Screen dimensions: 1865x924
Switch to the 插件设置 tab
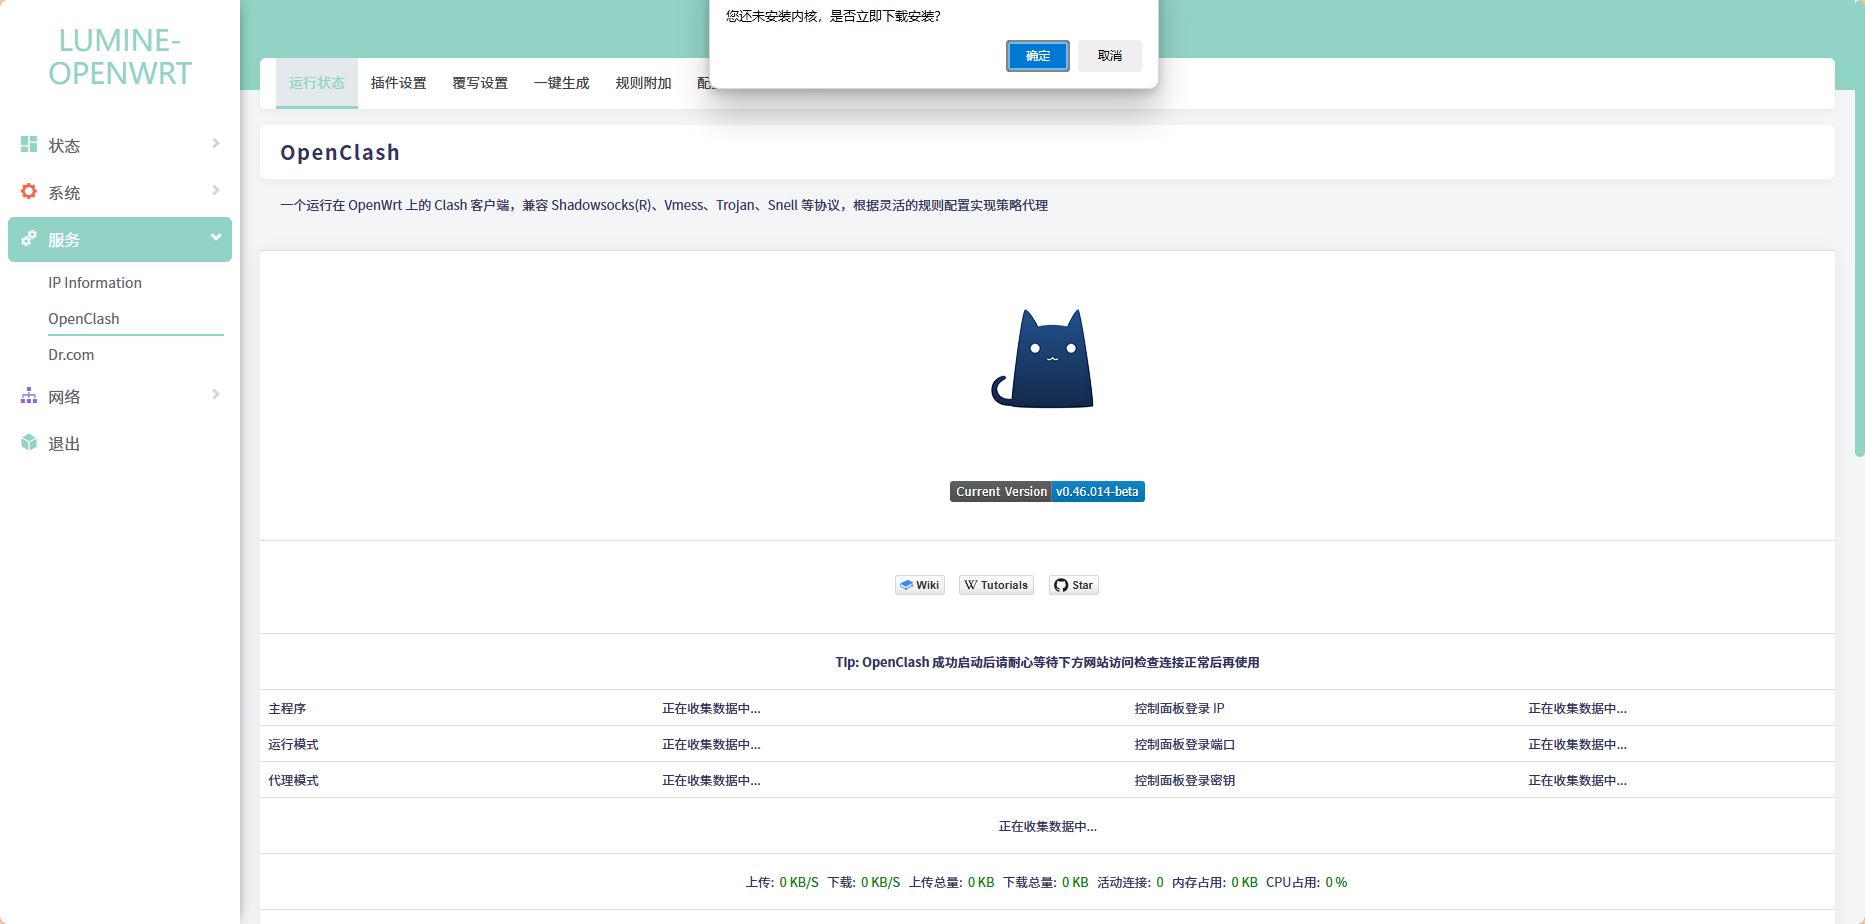click(398, 83)
